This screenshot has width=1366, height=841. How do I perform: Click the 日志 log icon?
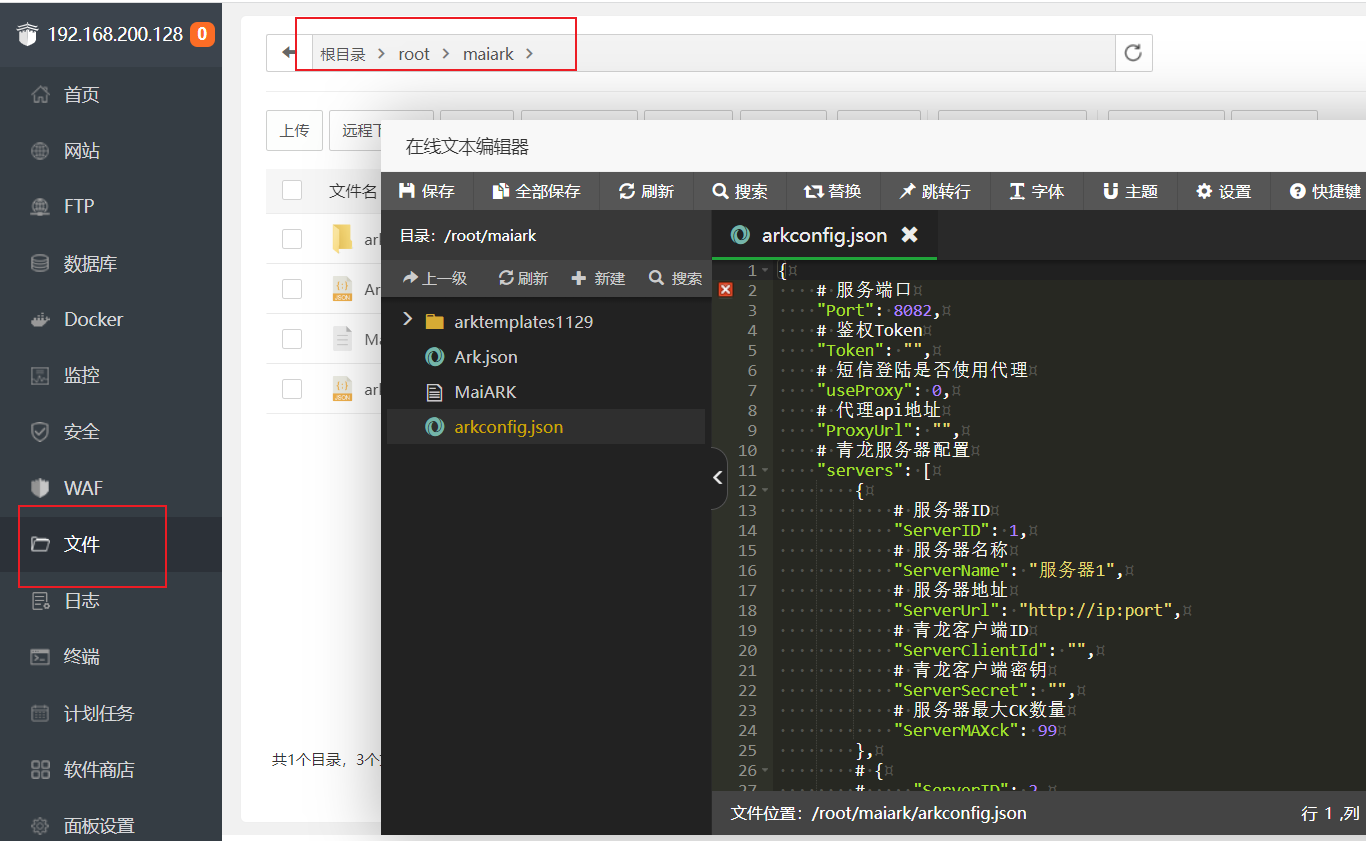[40, 601]
